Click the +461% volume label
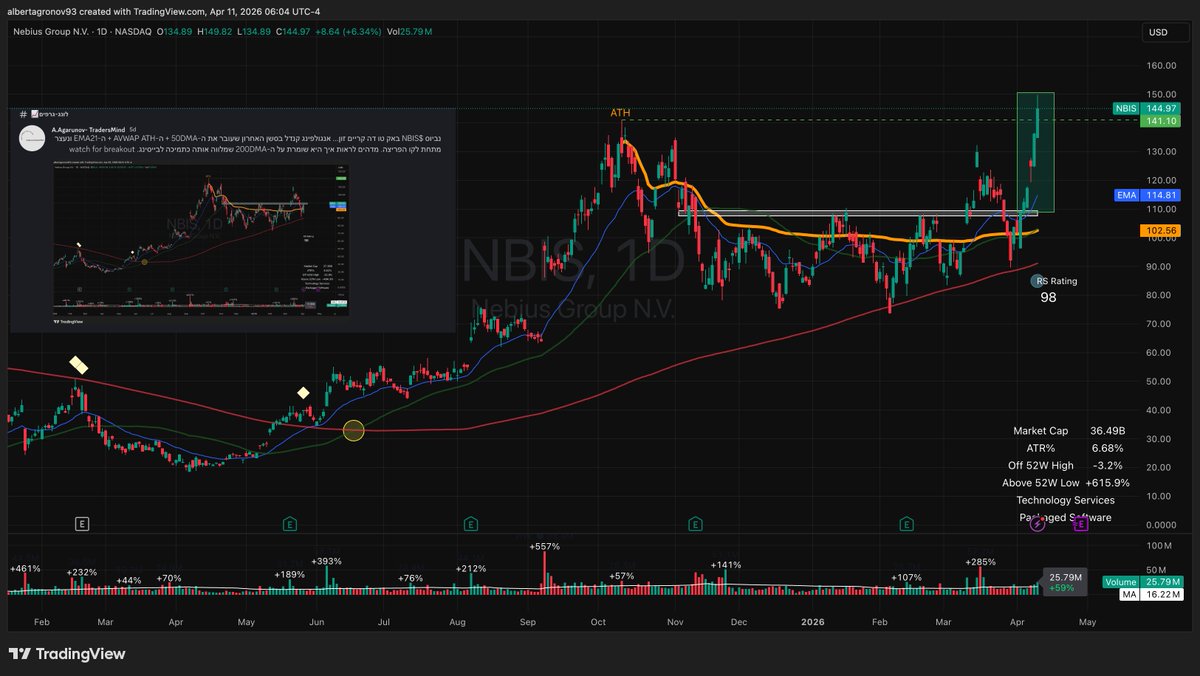This screenshot has height=676, width=1200. [24, 568]
